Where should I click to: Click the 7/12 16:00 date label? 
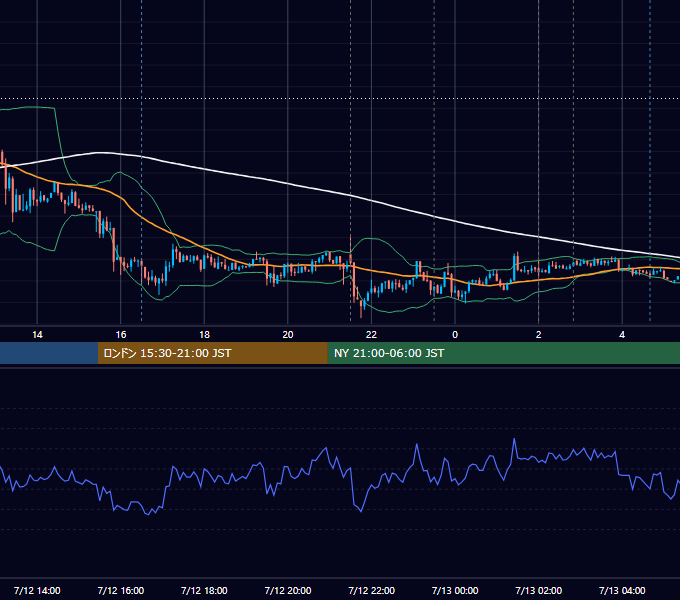click(121, 590)
